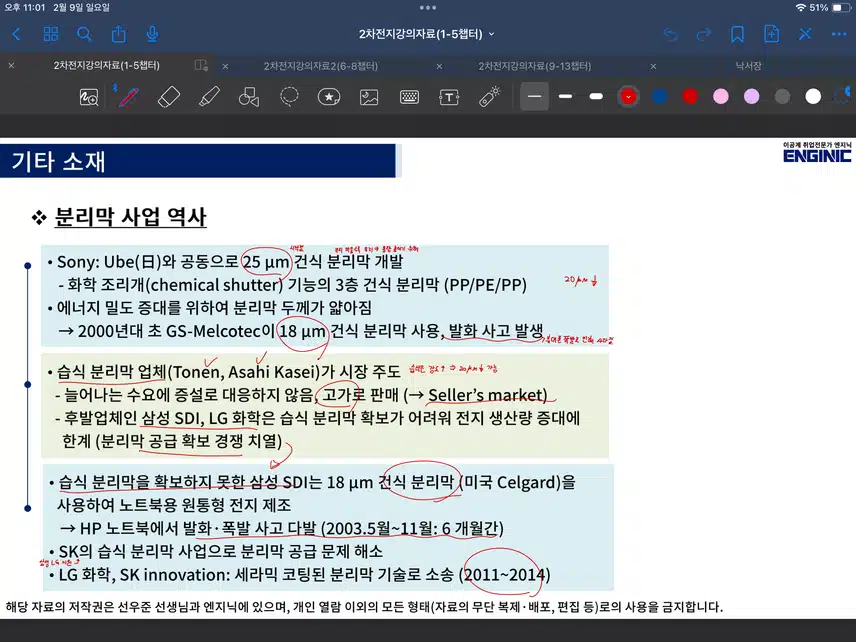The height and width of the screenshot is (642, 856).
Task: Tap the text chemical shutter
Action: click(x=215, y=285)
